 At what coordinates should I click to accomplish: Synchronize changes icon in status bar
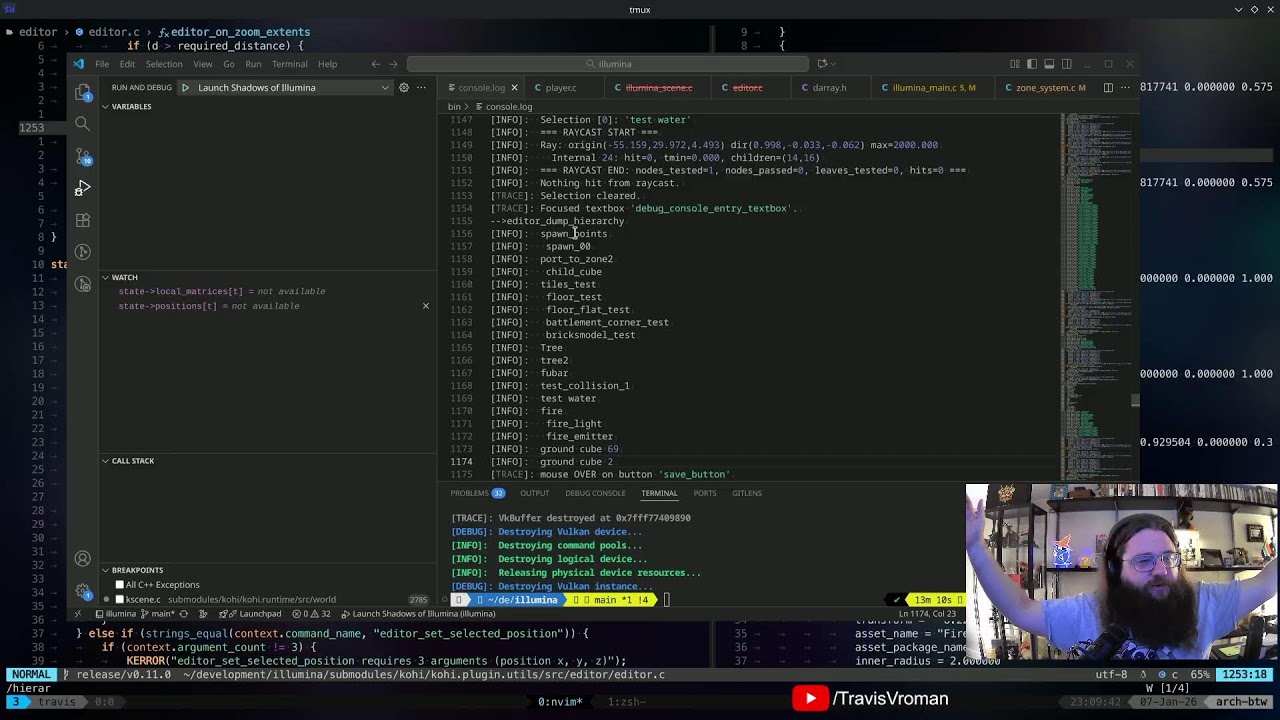click(183, 614)
